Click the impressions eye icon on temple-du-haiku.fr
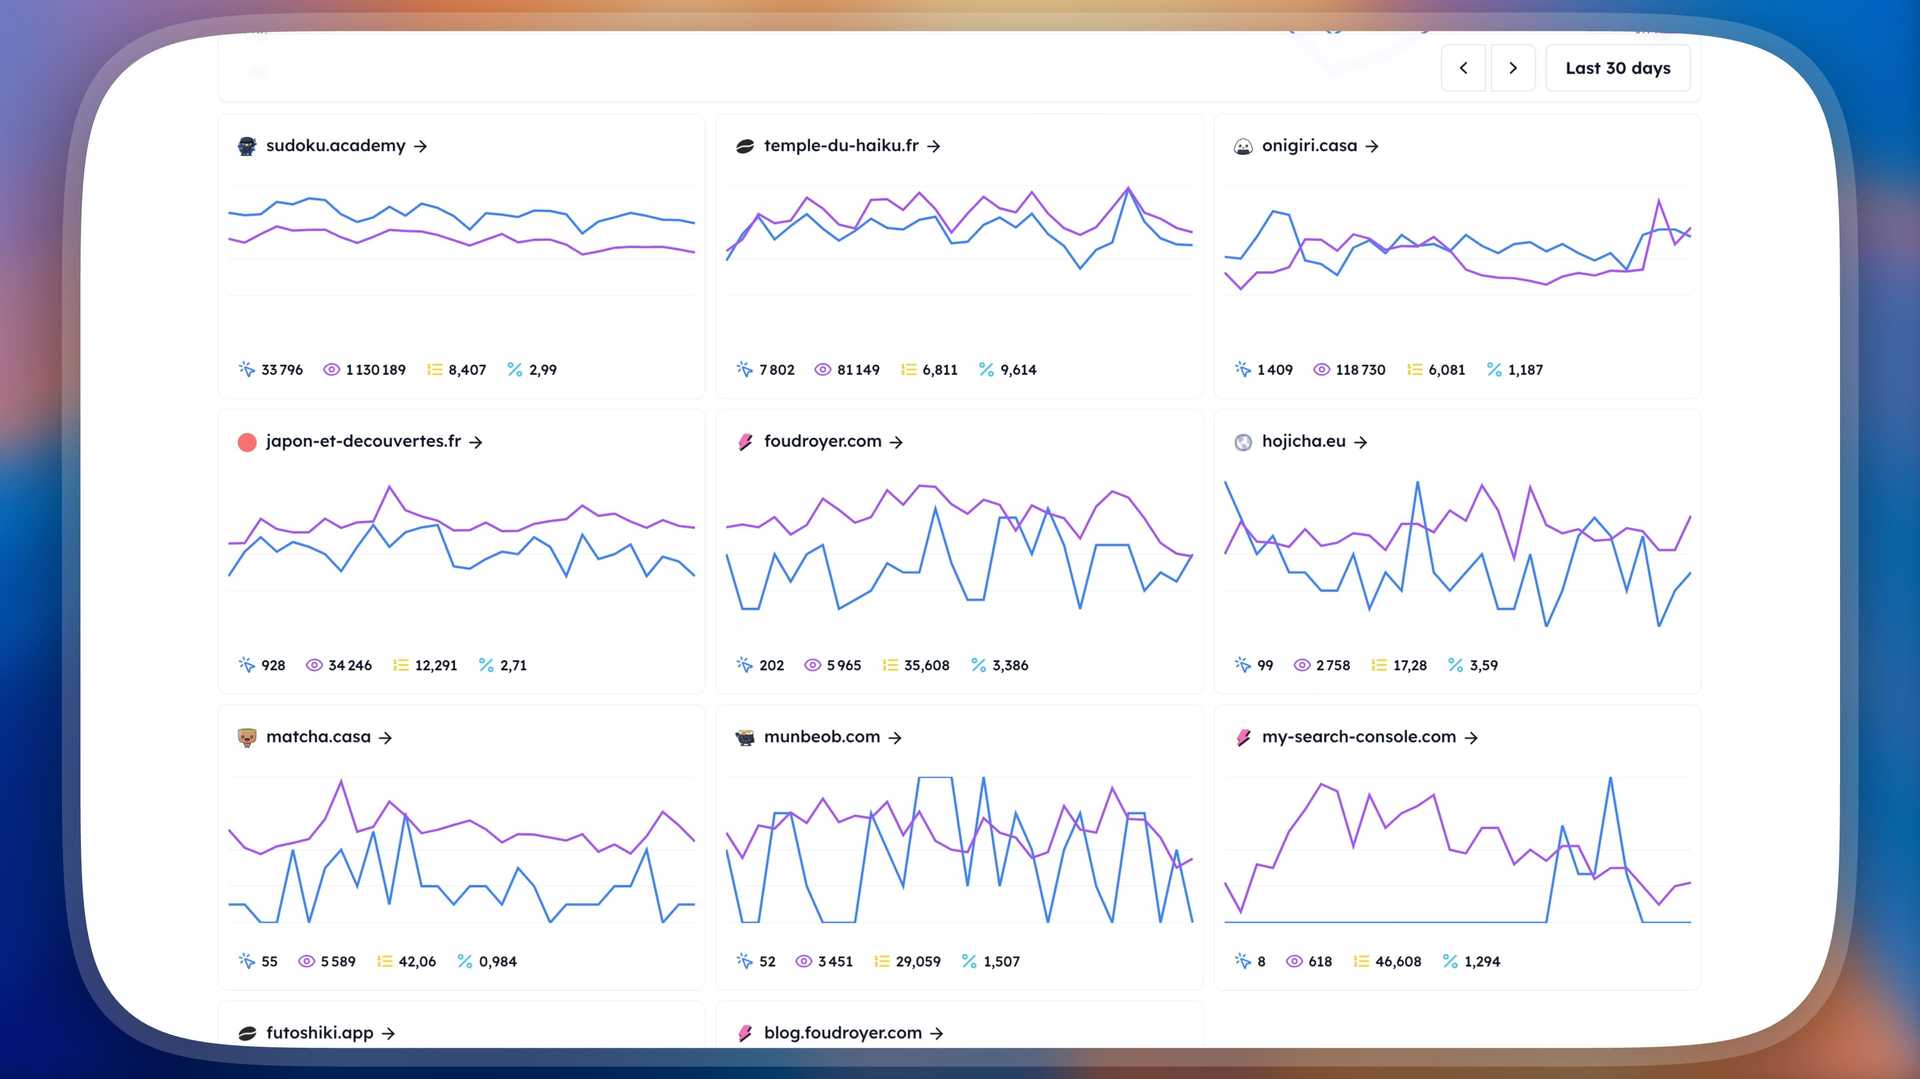 pyautogui.click(x=823, y=369)
